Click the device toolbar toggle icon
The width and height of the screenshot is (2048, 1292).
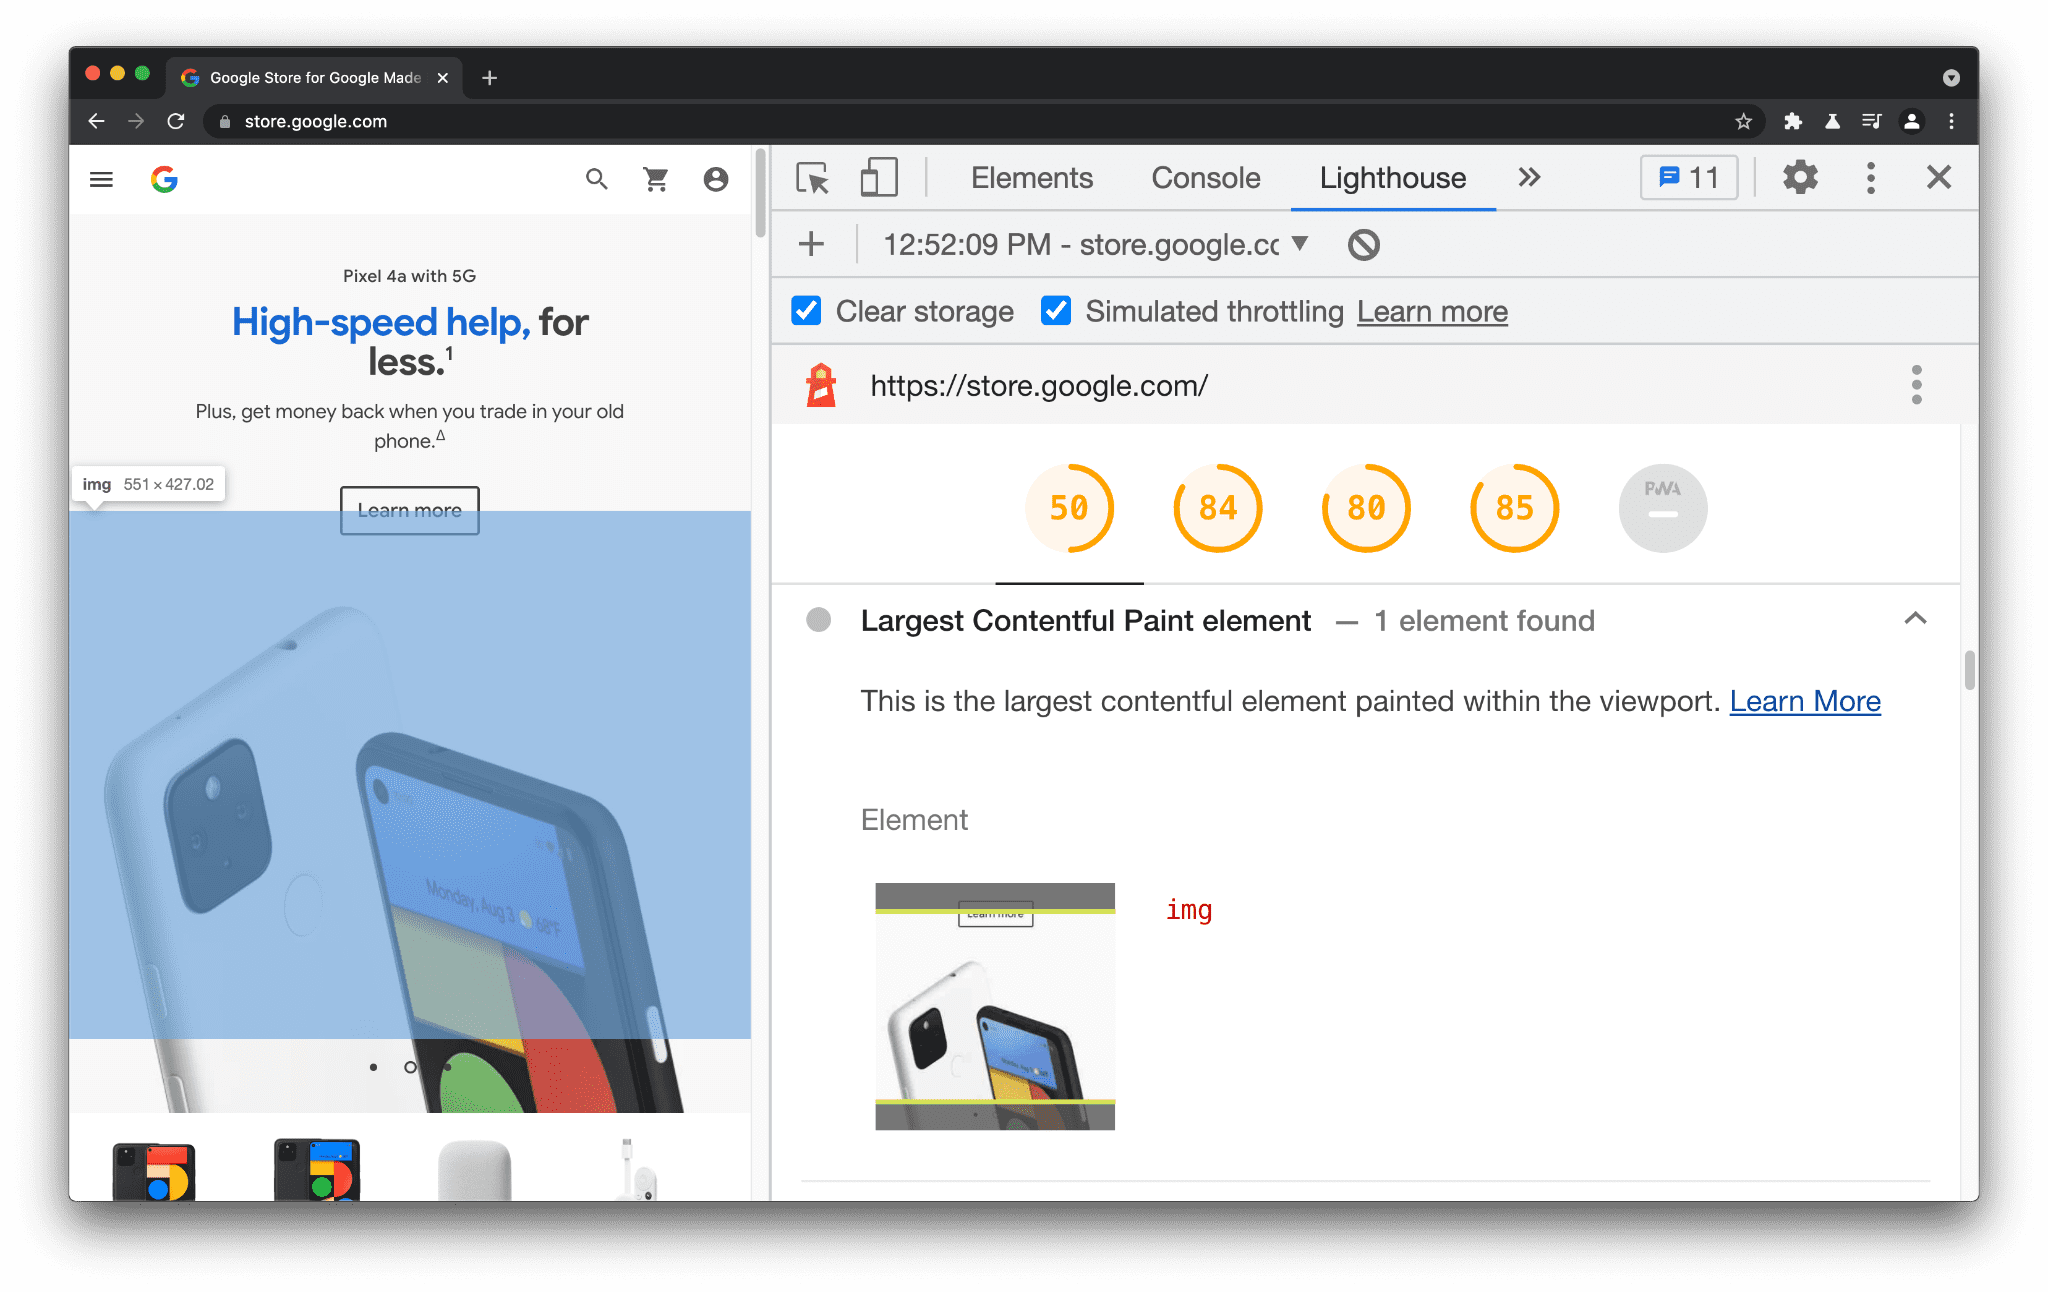coord(878,179)
